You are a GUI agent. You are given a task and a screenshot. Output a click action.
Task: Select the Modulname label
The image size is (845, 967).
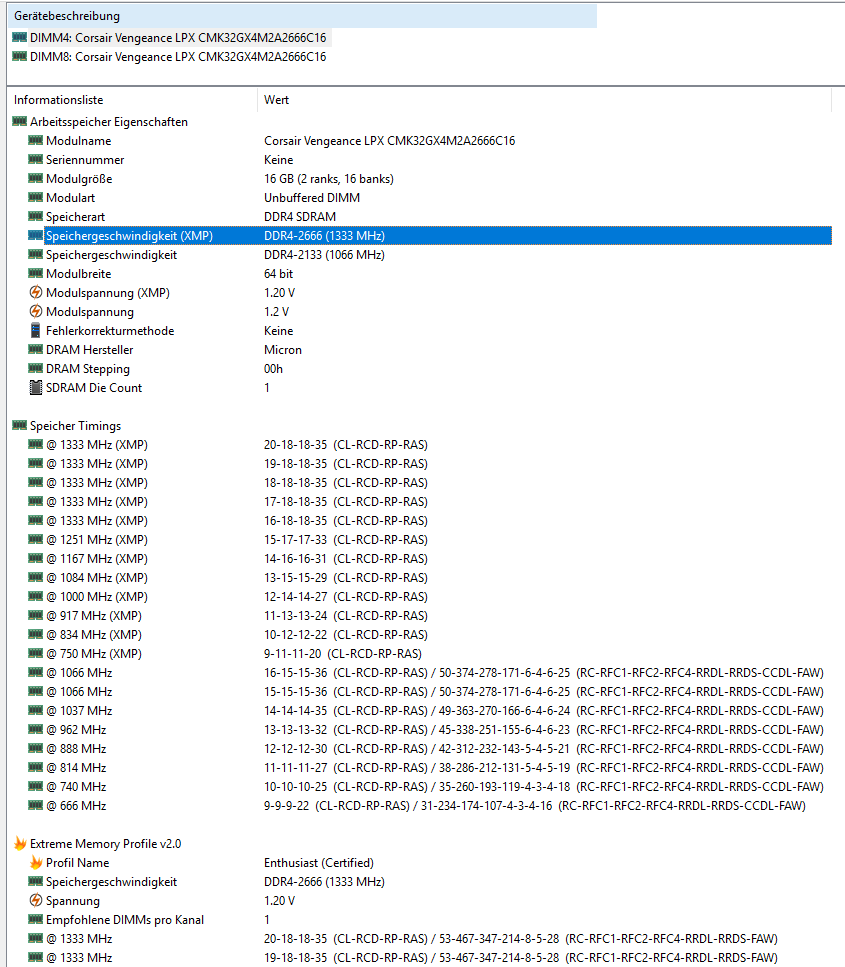[78, 141]
